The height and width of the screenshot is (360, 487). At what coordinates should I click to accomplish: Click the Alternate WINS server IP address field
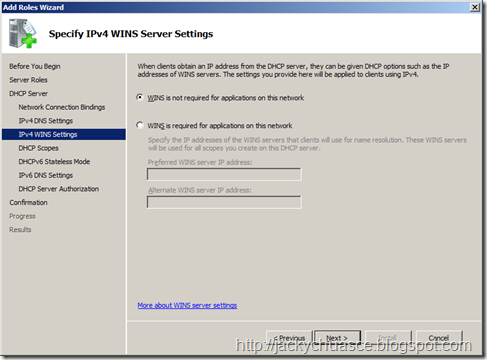coord(224,202)
